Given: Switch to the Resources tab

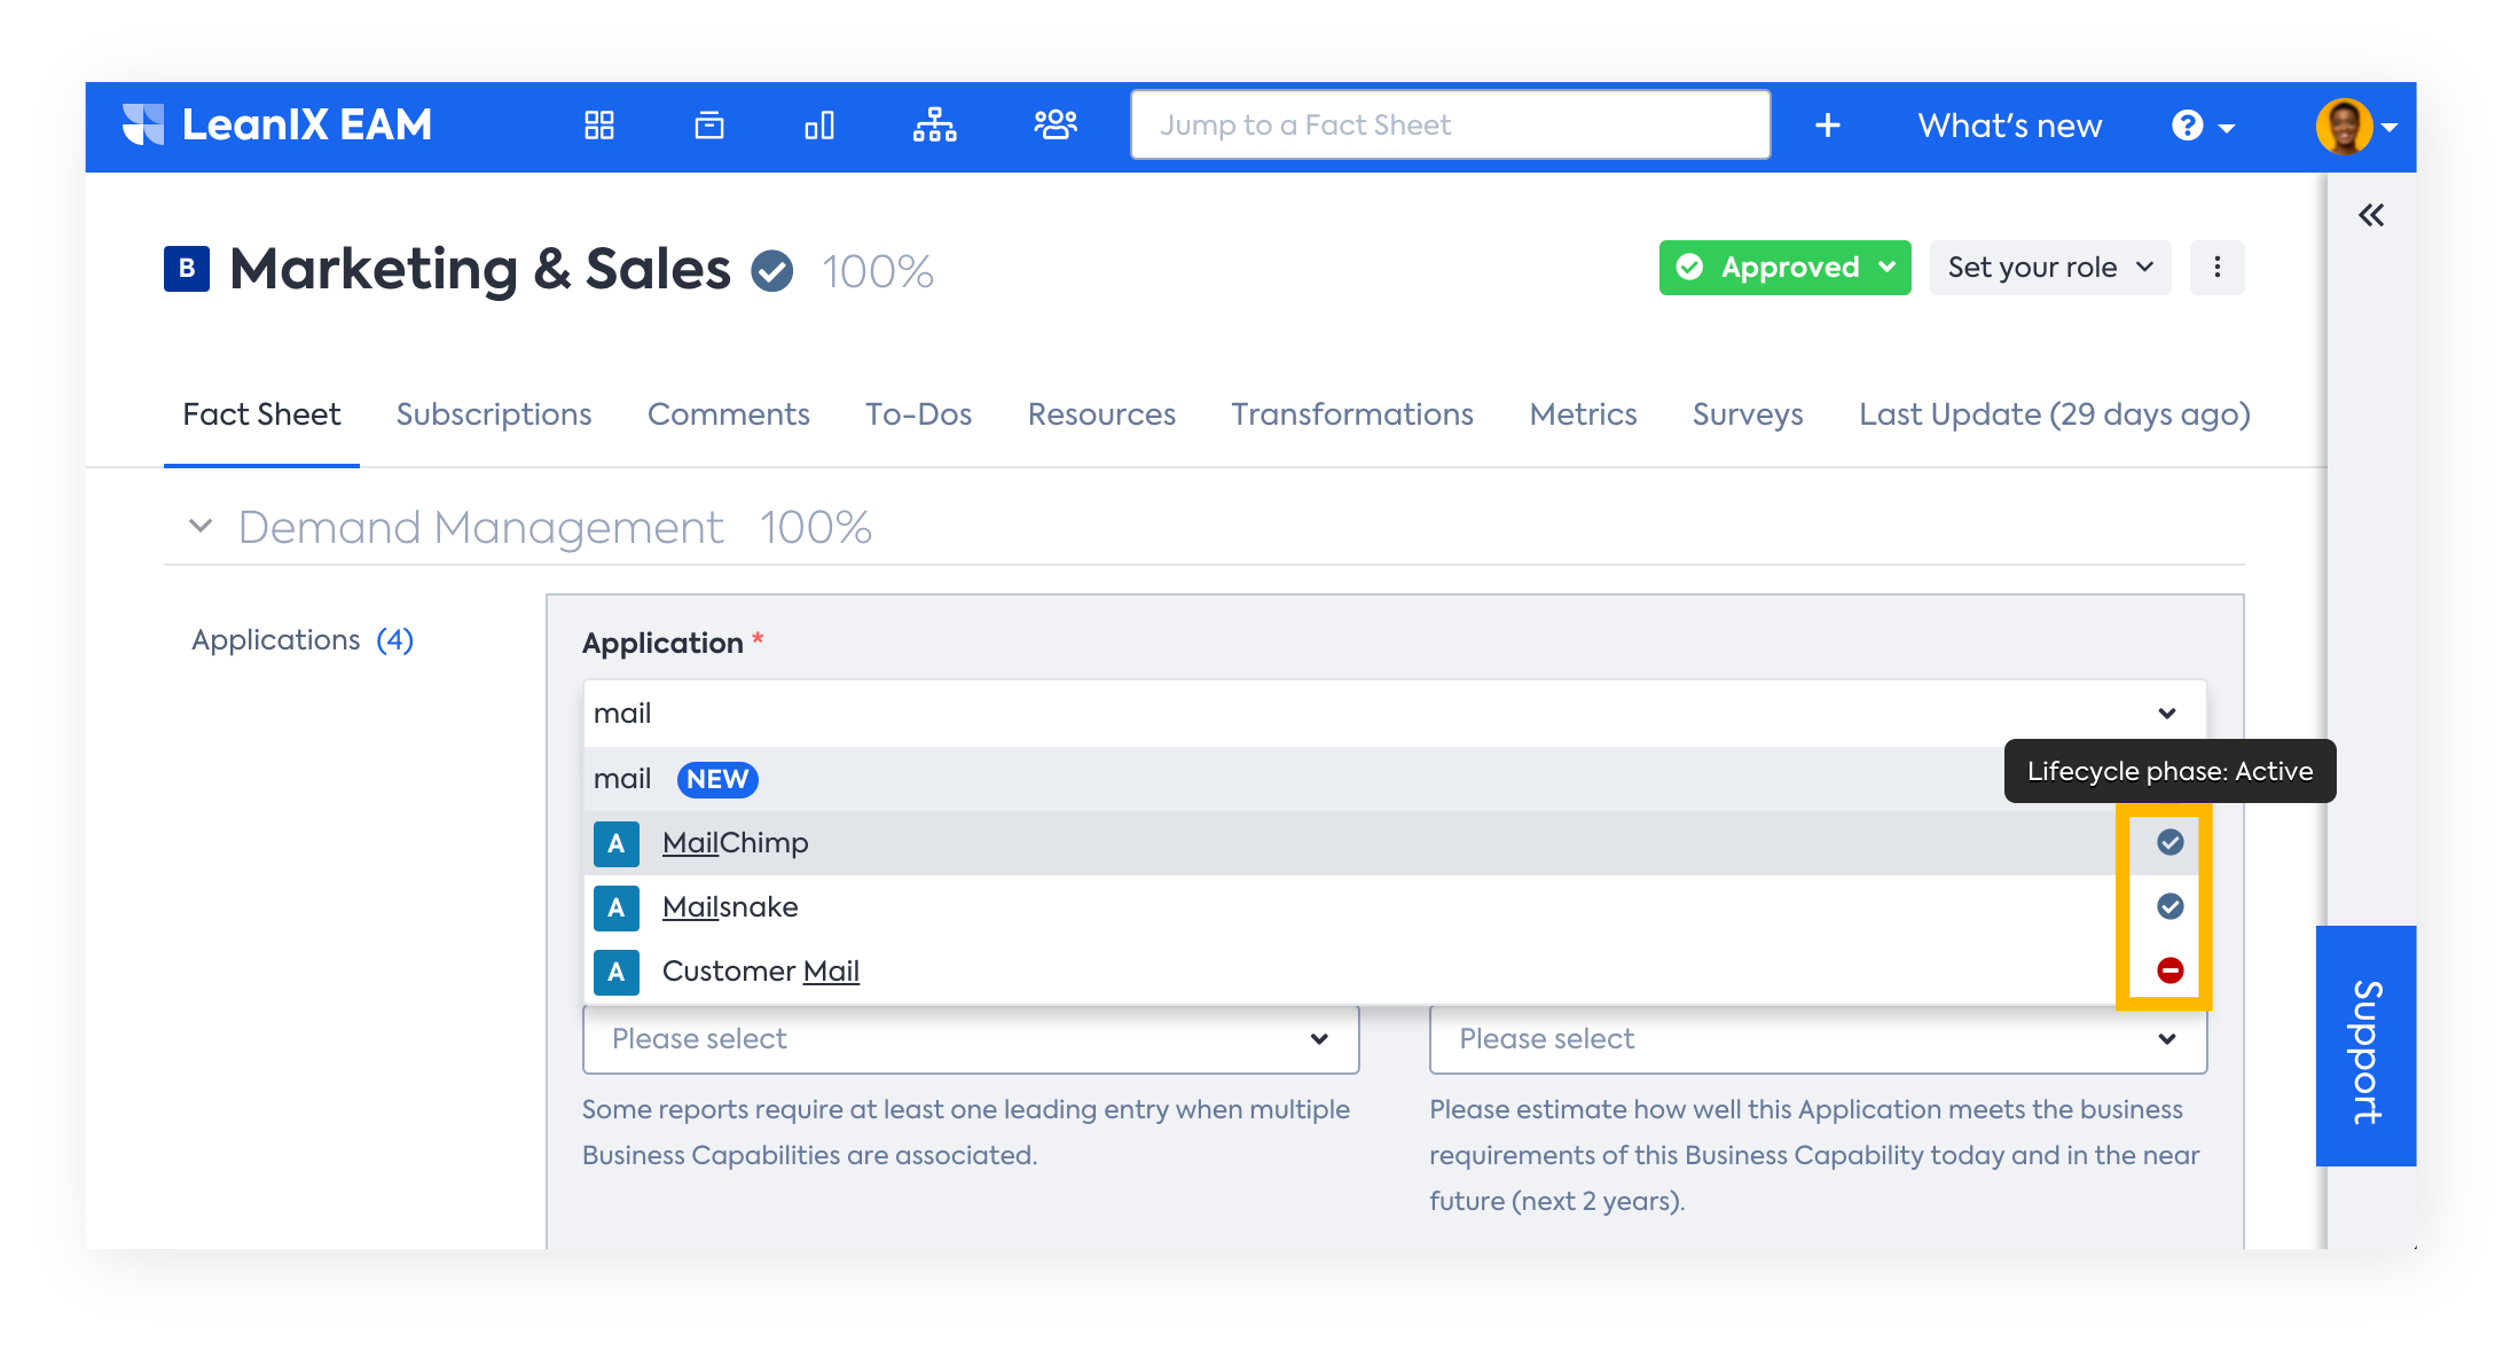Looking at the screenshot, I should (1101, 414).
